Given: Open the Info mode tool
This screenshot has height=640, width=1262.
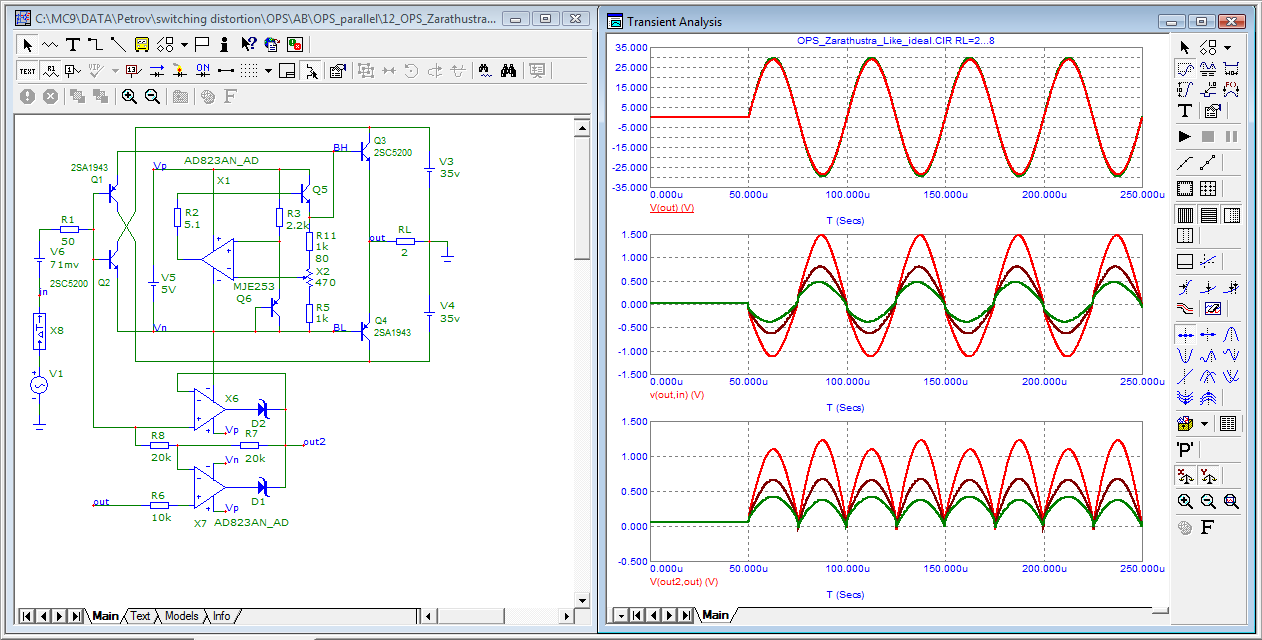Looking at the screenshot, I should coord(225,44).
